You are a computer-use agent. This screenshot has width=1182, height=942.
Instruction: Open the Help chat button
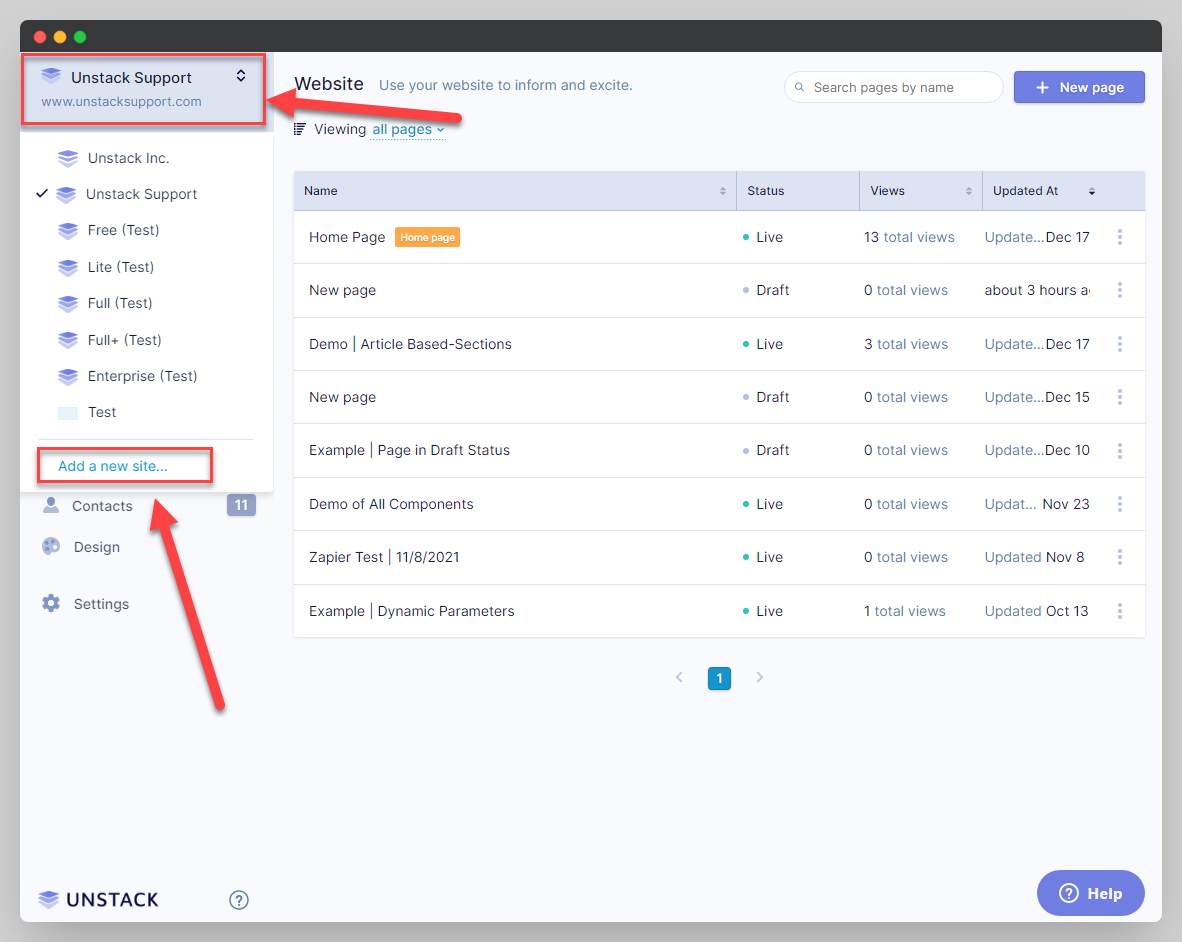point(1090,893)
